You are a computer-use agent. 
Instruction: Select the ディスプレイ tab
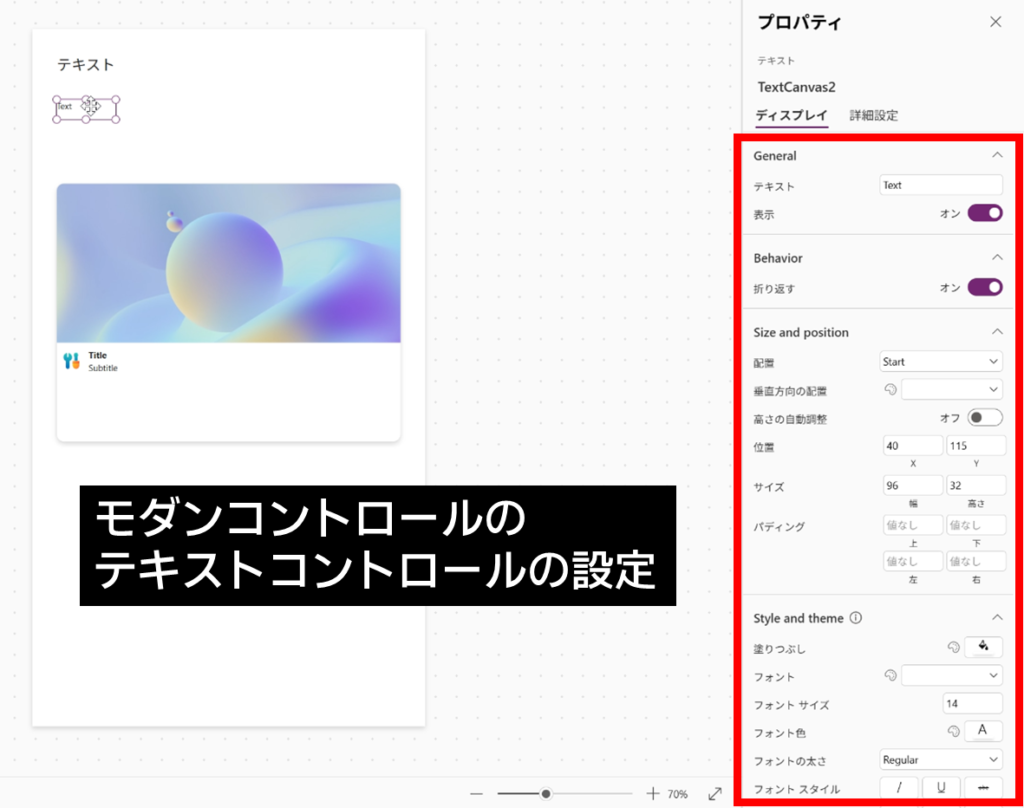tap(791, 115)
